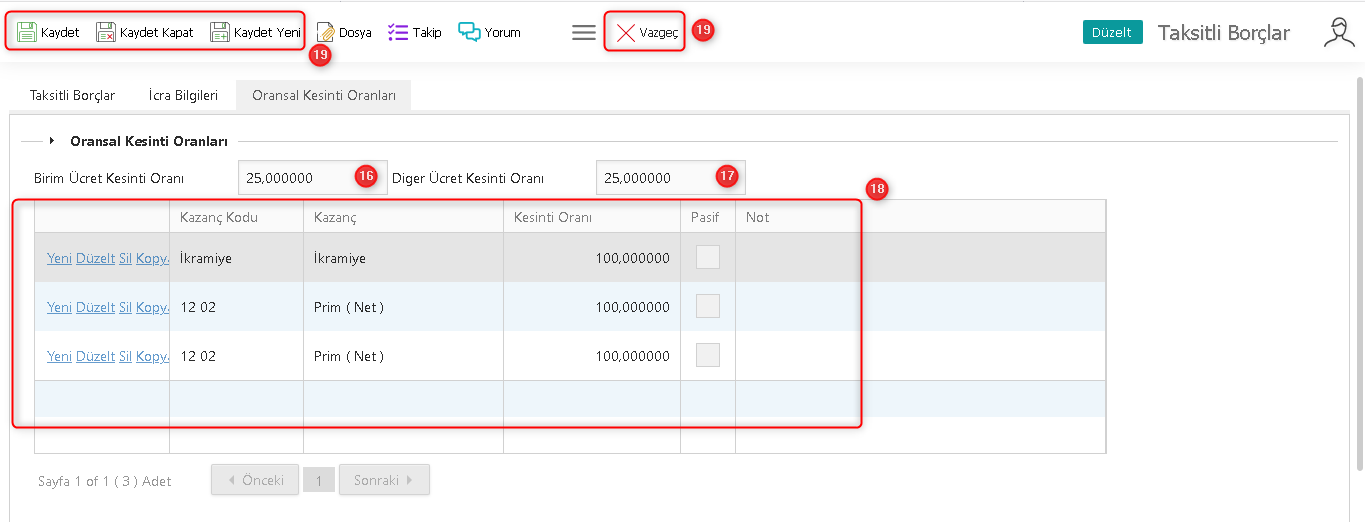Click the Kesinti Oranı column header

tap(553, 217)
